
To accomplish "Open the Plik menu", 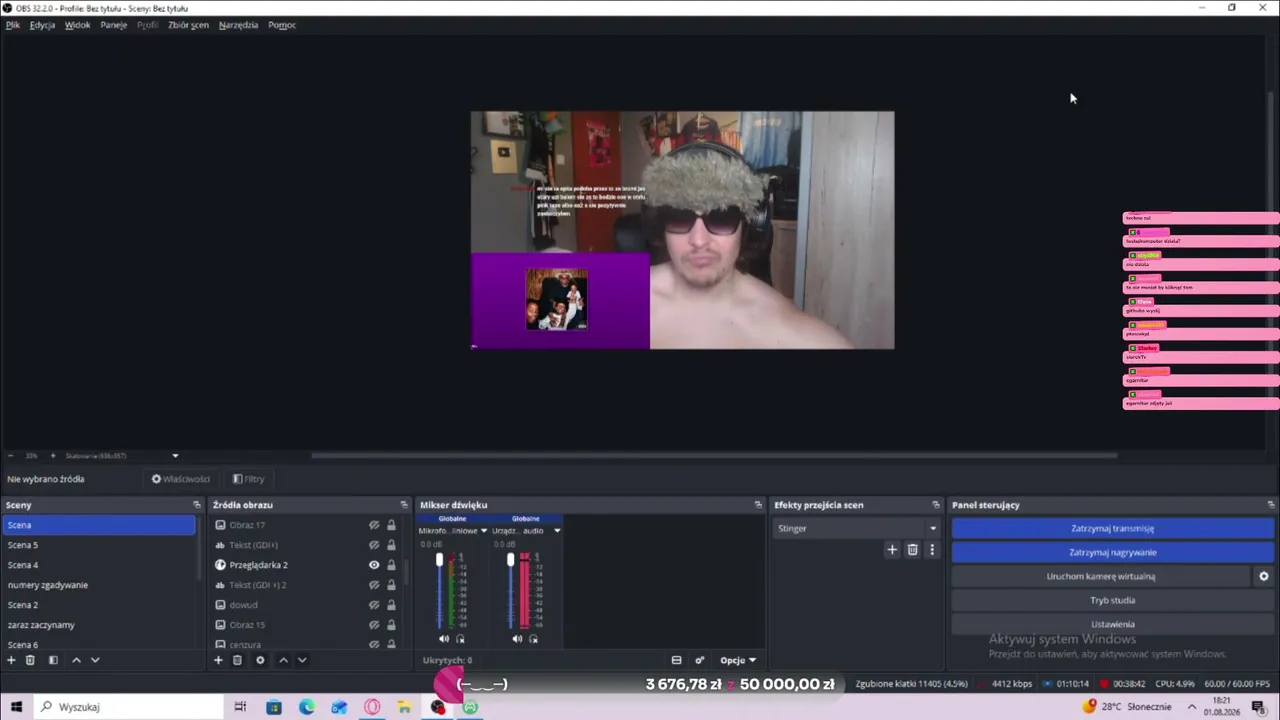I will pos(13,25).
